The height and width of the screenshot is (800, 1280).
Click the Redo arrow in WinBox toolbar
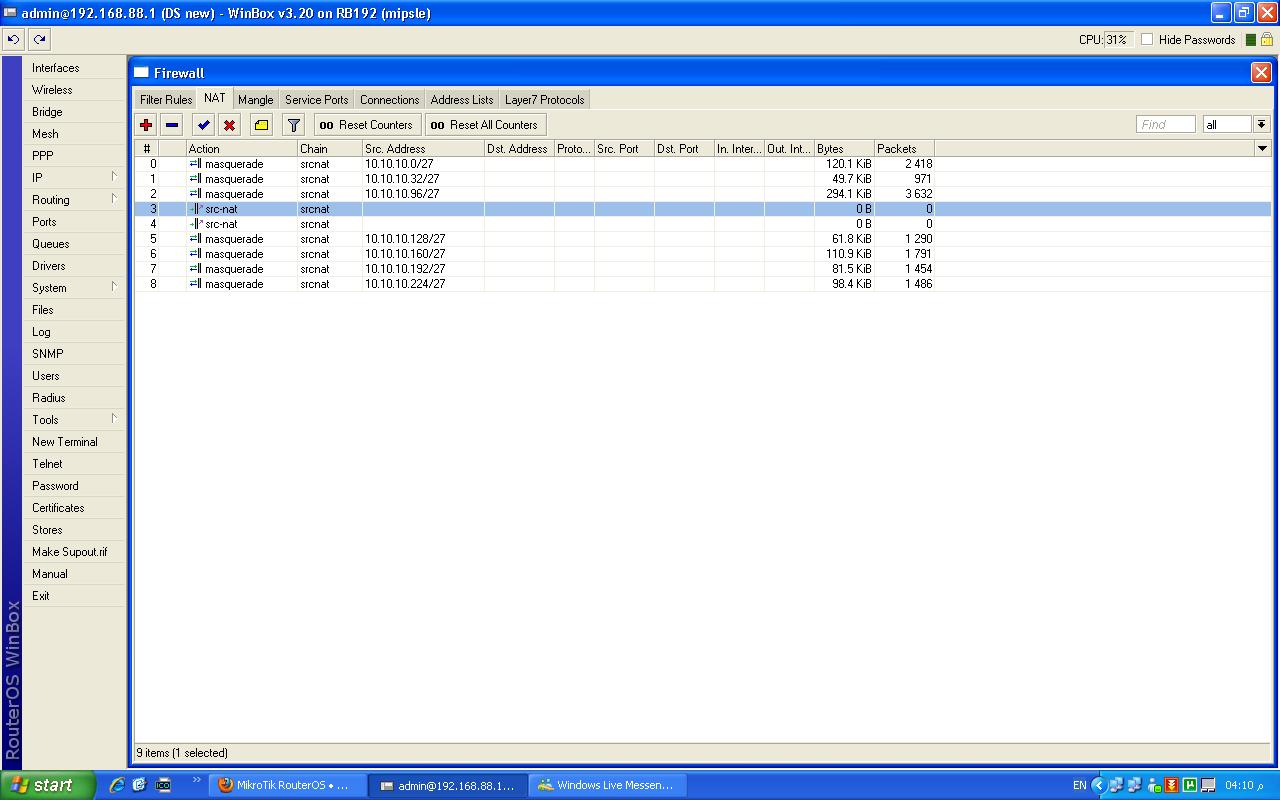pyautogui.click(x=39, y=40)
